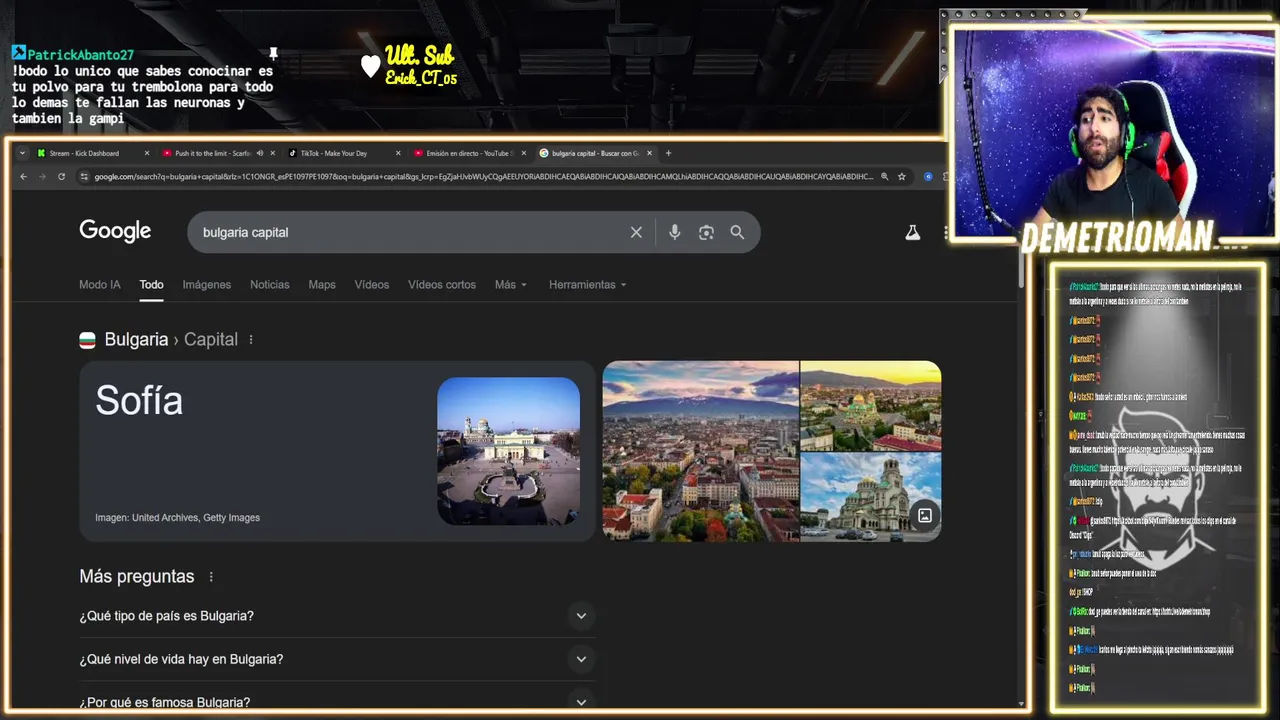Open the browser profile avatar
1280x720 pixels.
tap(928, 176)
